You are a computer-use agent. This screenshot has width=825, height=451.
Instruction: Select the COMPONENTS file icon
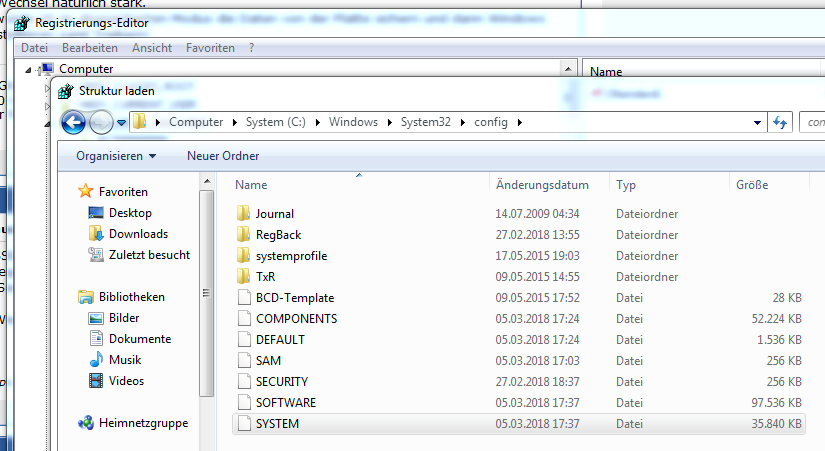coord(244,318)
